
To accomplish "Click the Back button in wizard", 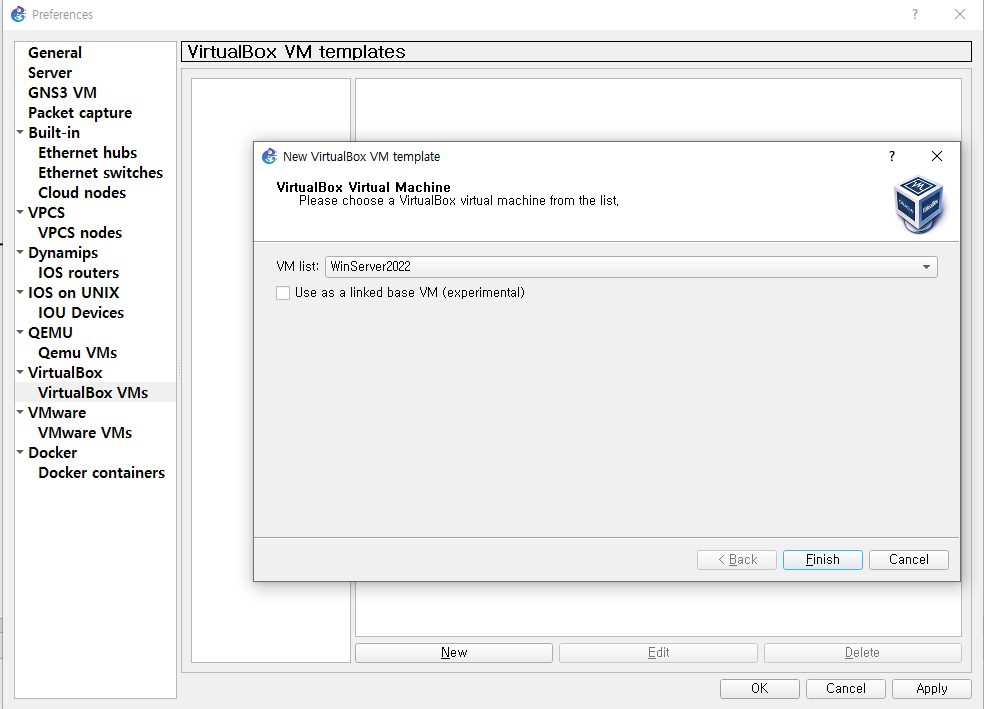I will pos(737,560).
